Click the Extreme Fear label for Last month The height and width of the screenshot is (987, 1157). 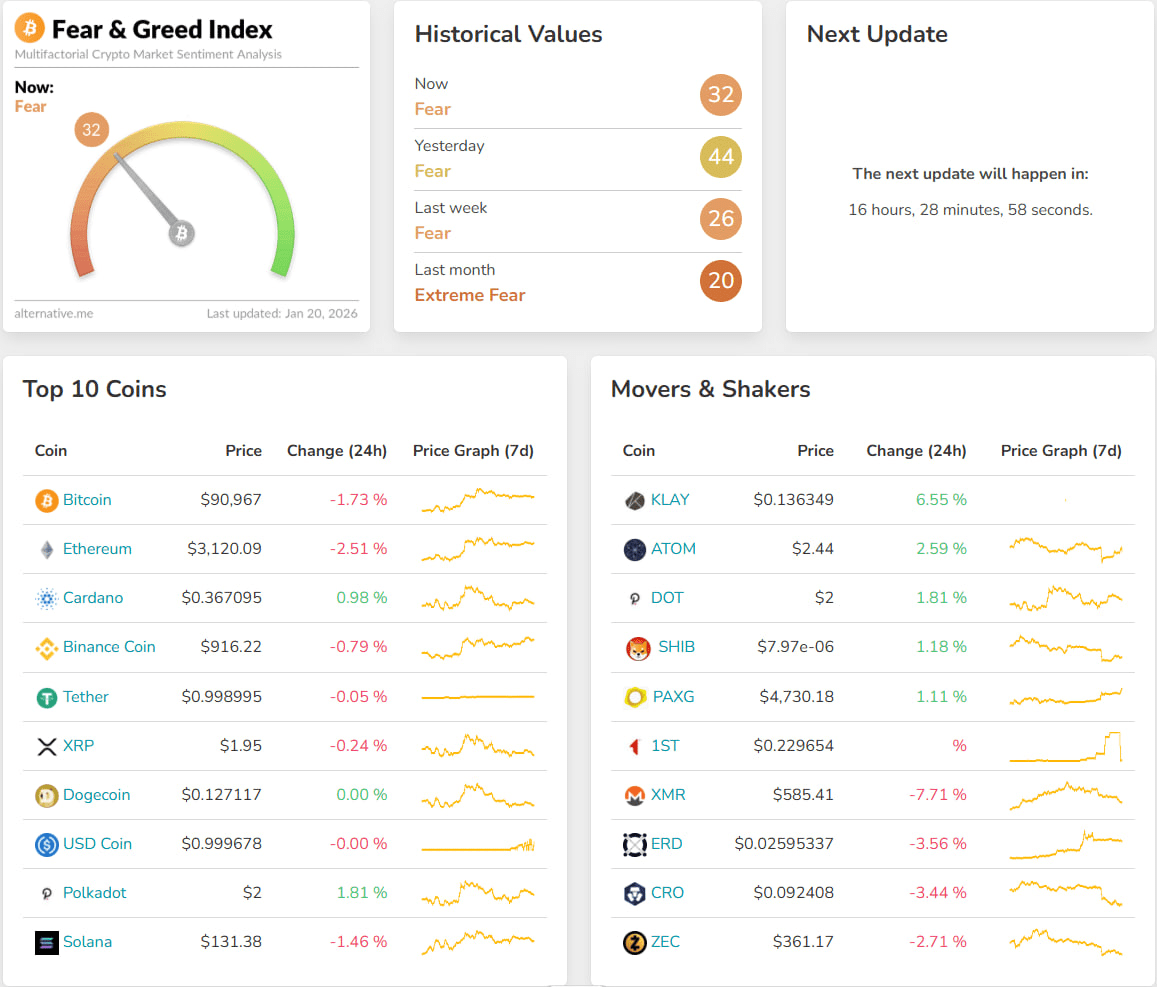(x=470, y=295)
